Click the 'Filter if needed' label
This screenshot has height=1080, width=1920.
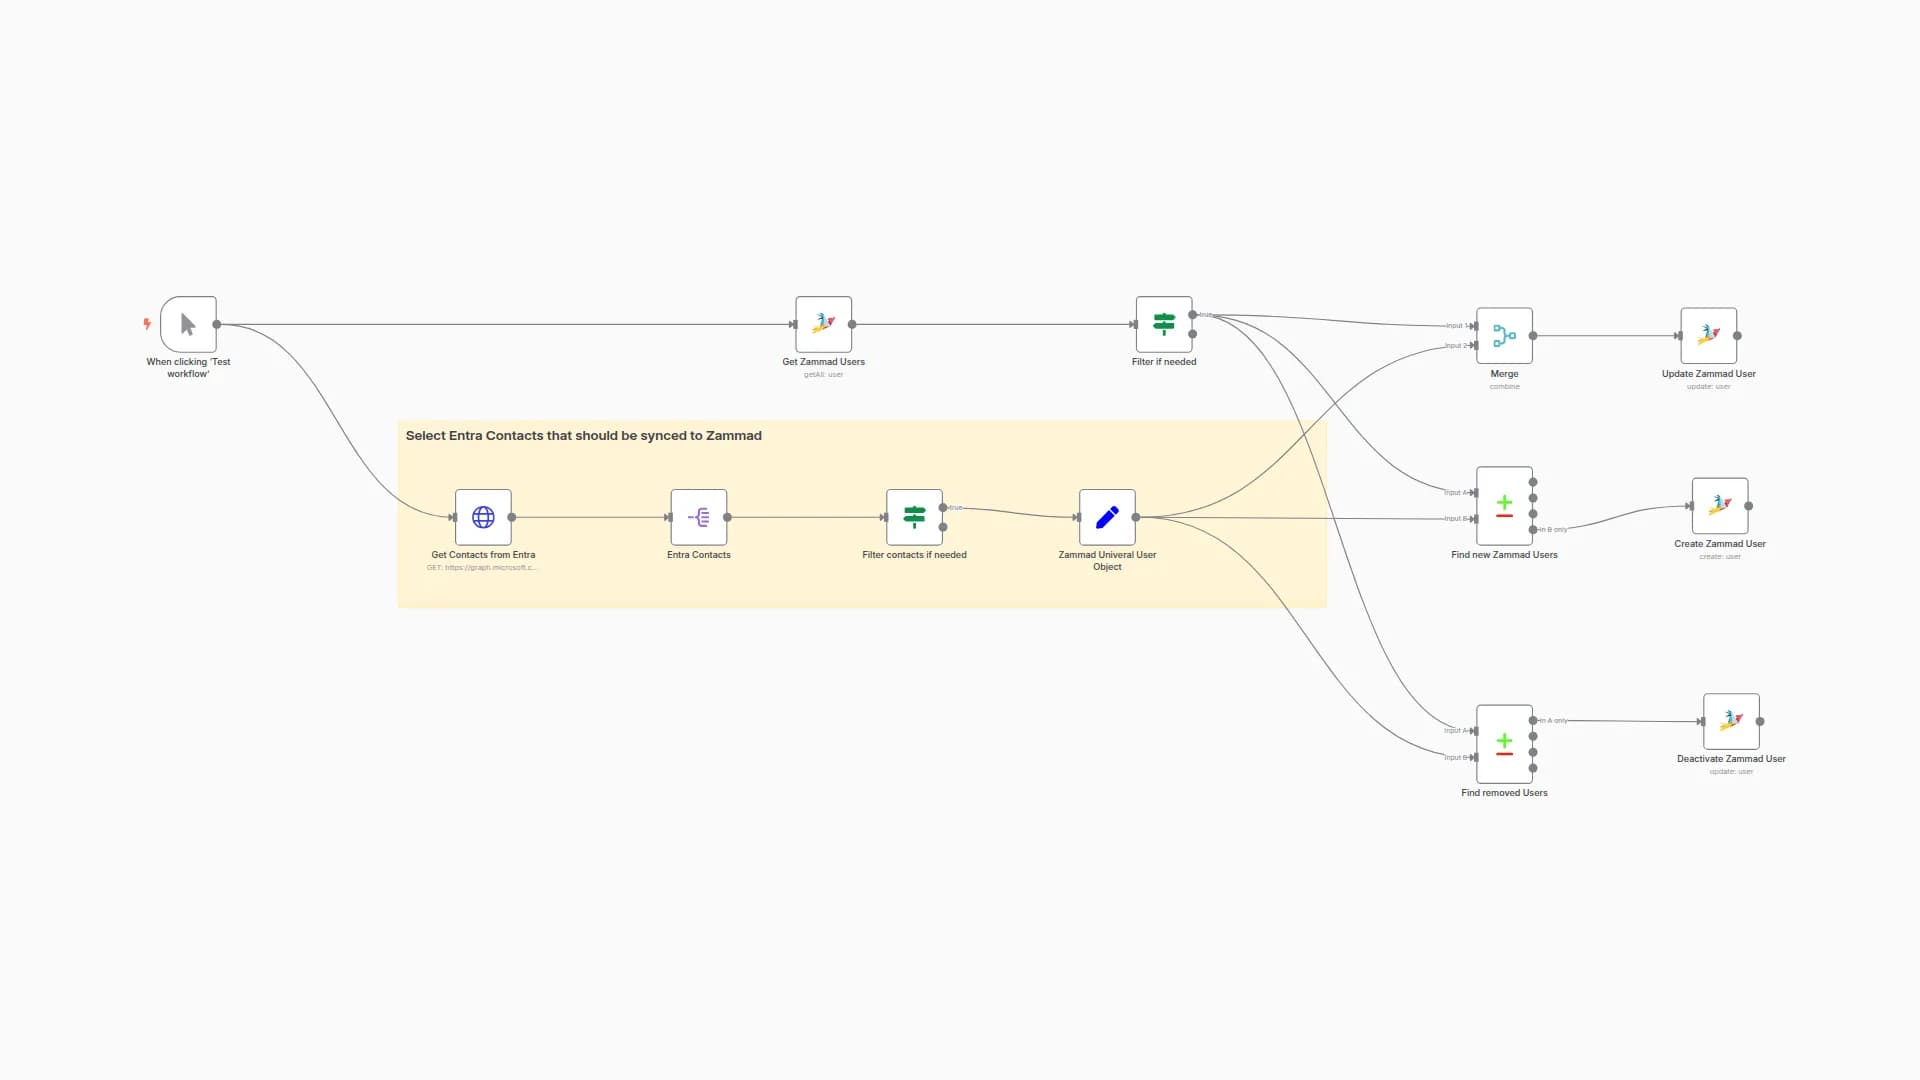1164,362
